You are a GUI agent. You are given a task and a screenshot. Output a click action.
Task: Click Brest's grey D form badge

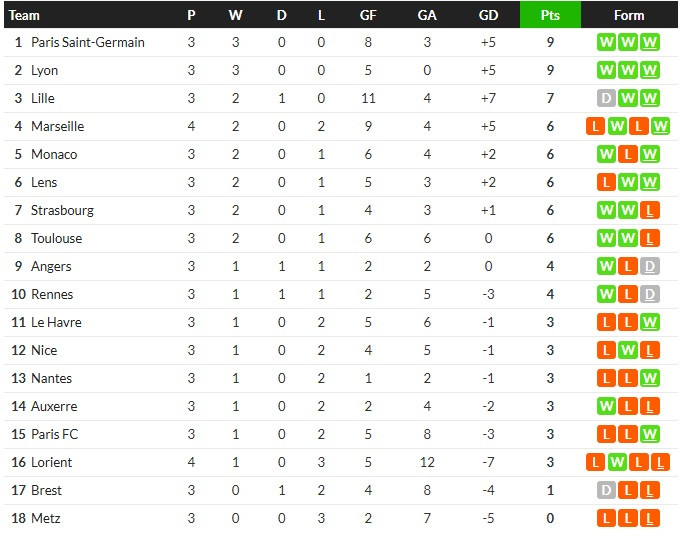[606, 491]
